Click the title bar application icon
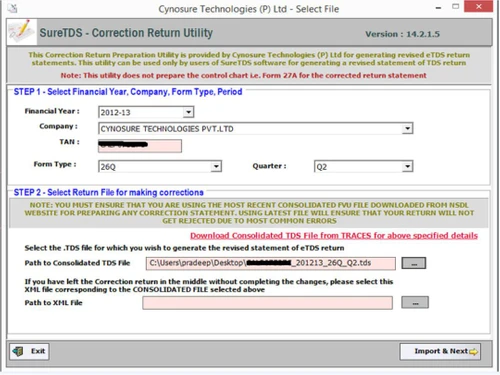Screen dimensions: 500x375 (12, 8)
